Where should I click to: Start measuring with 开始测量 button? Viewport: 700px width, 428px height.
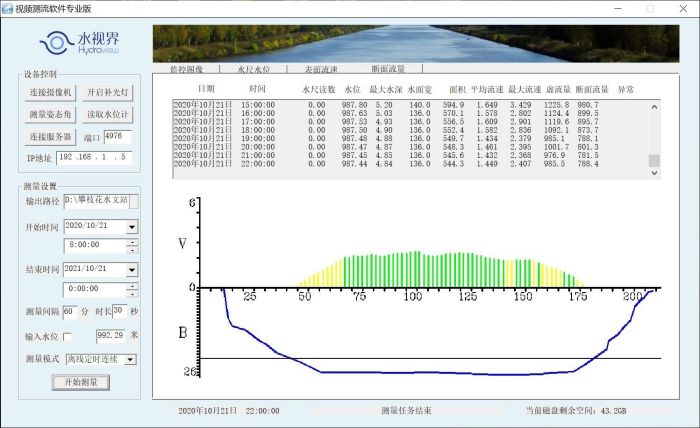(80, 382)
